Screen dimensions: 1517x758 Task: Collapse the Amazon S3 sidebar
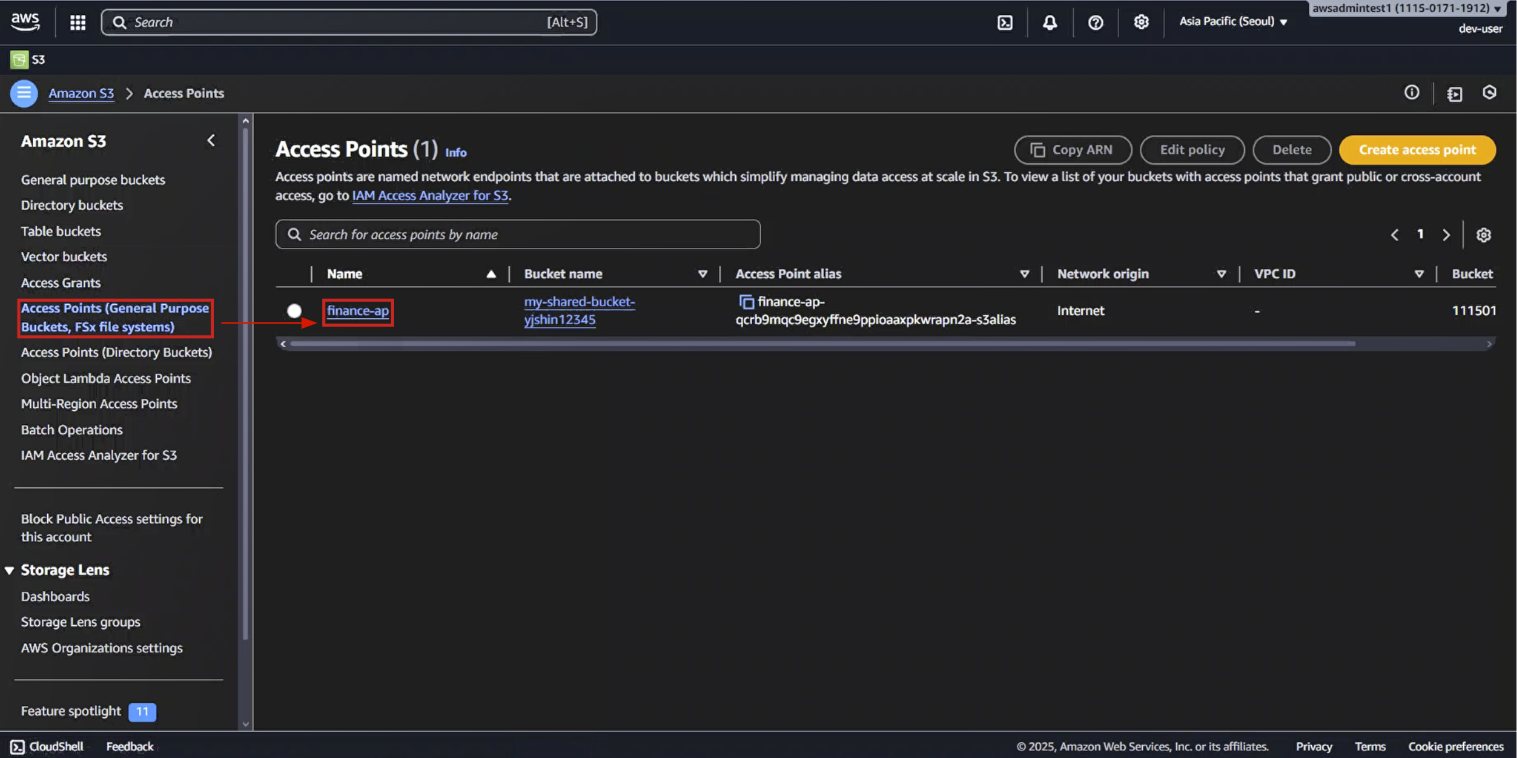(211, 141)
